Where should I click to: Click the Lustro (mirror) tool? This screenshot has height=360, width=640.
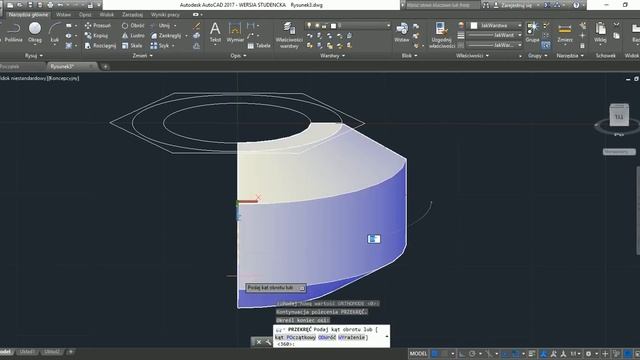pyautogui.click(x=133, y=36)
